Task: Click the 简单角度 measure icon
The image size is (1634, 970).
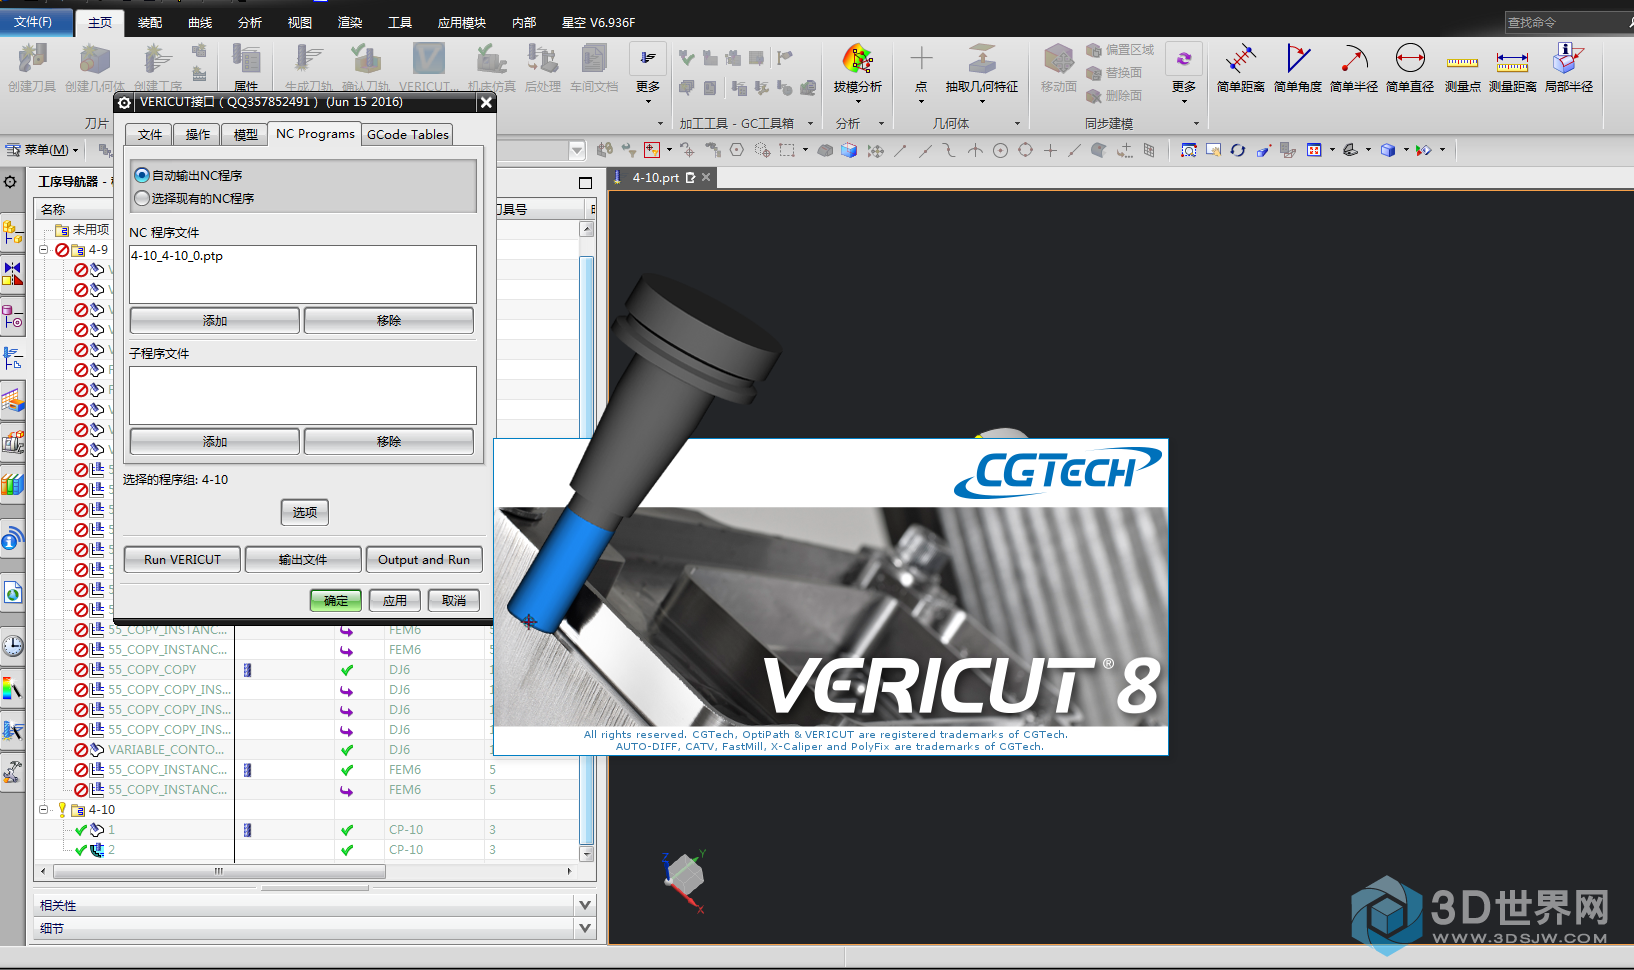Action: point(1298,67)
